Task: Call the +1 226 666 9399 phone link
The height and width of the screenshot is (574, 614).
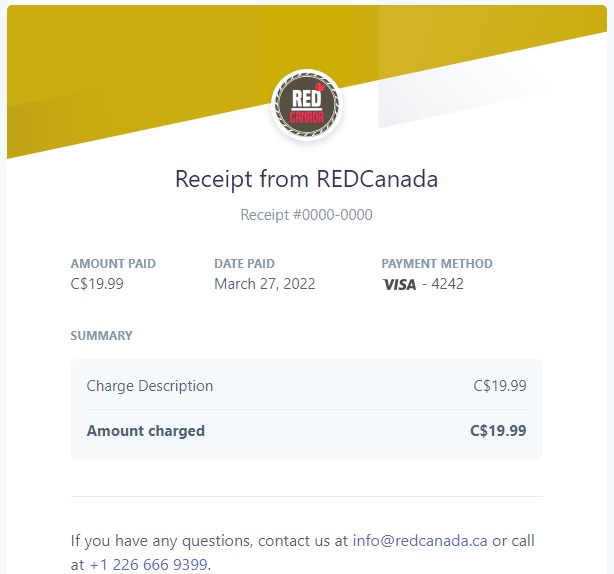Action: tap(149, 564)
